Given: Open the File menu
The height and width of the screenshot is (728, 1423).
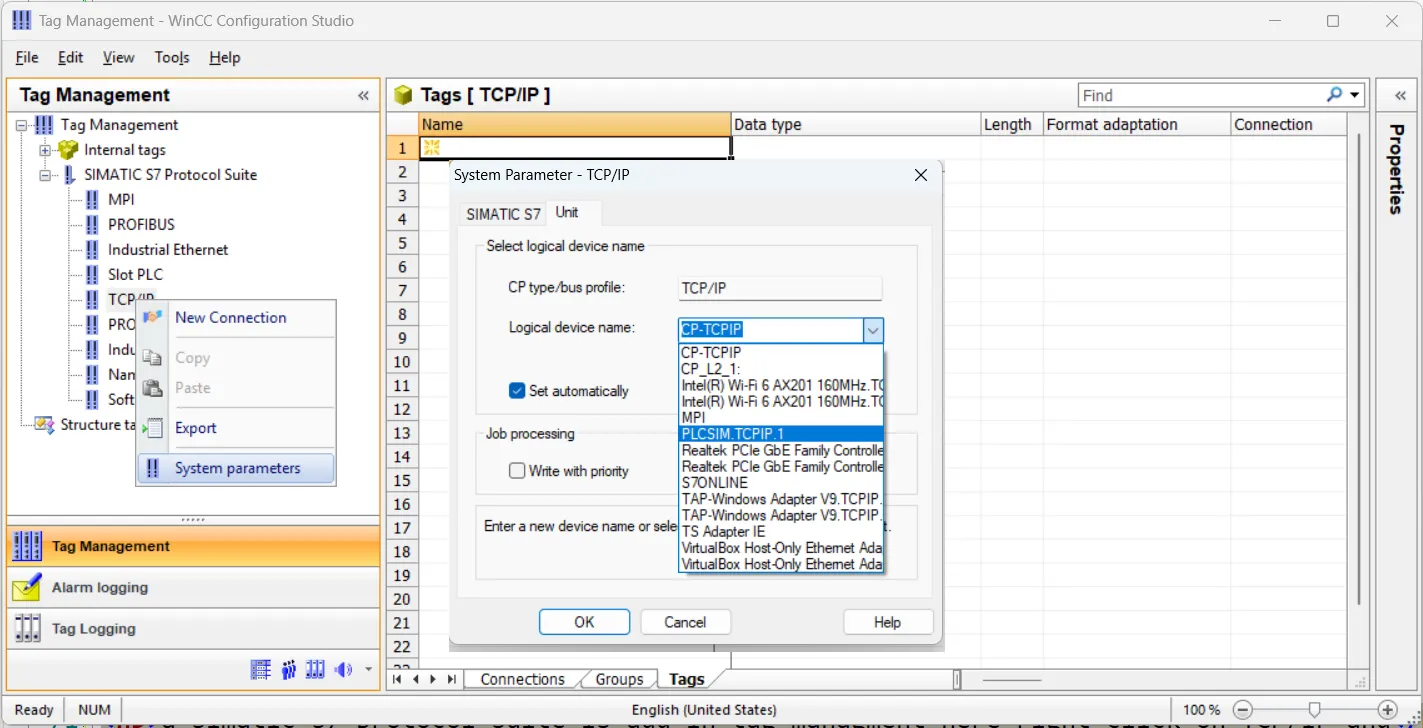Looking at the screenshot, I should (27, 57).
